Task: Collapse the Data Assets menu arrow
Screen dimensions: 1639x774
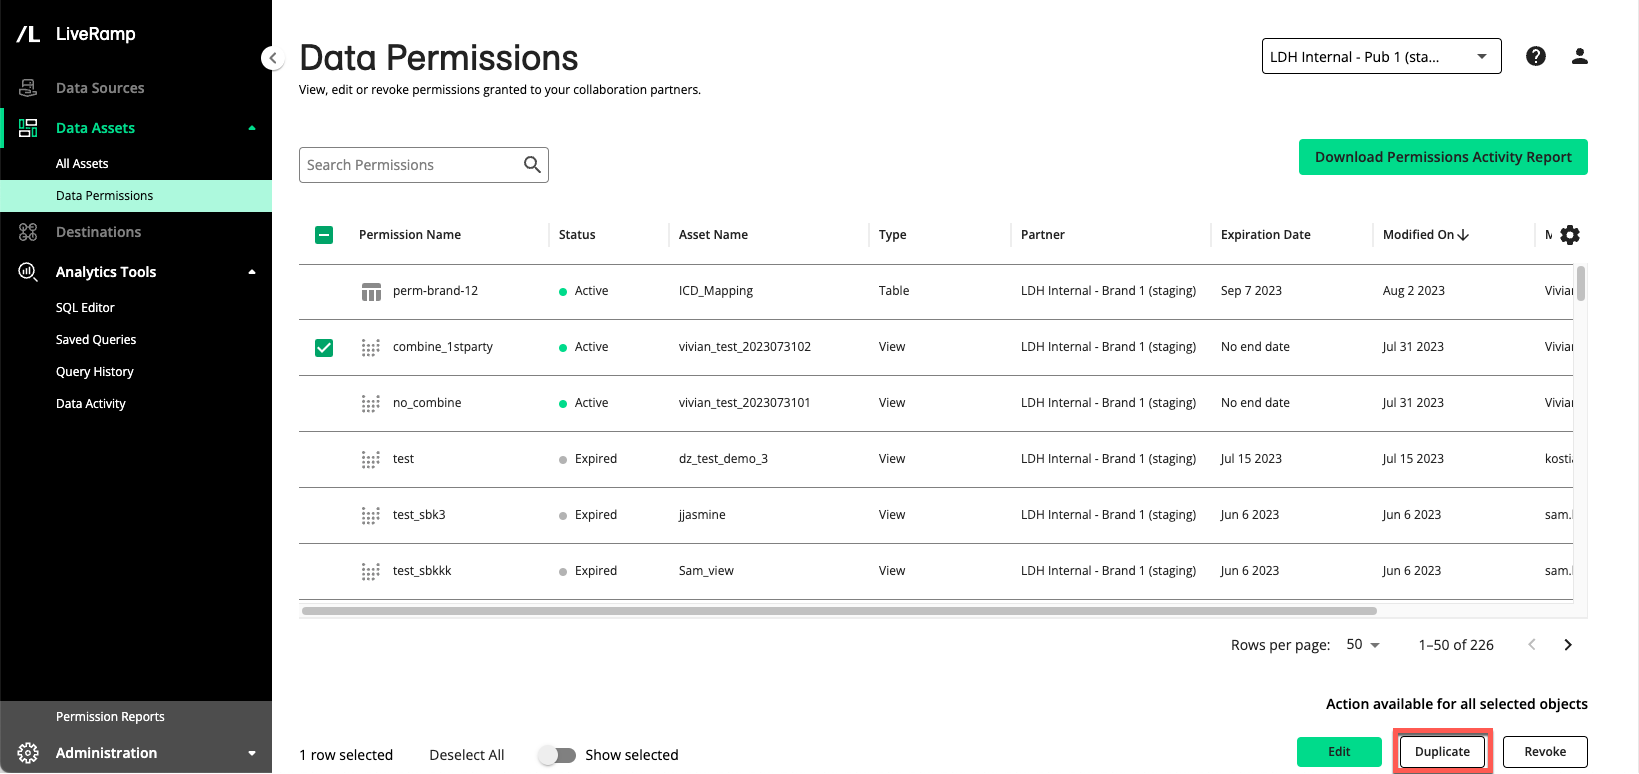Action: click(x=252, y=128)
